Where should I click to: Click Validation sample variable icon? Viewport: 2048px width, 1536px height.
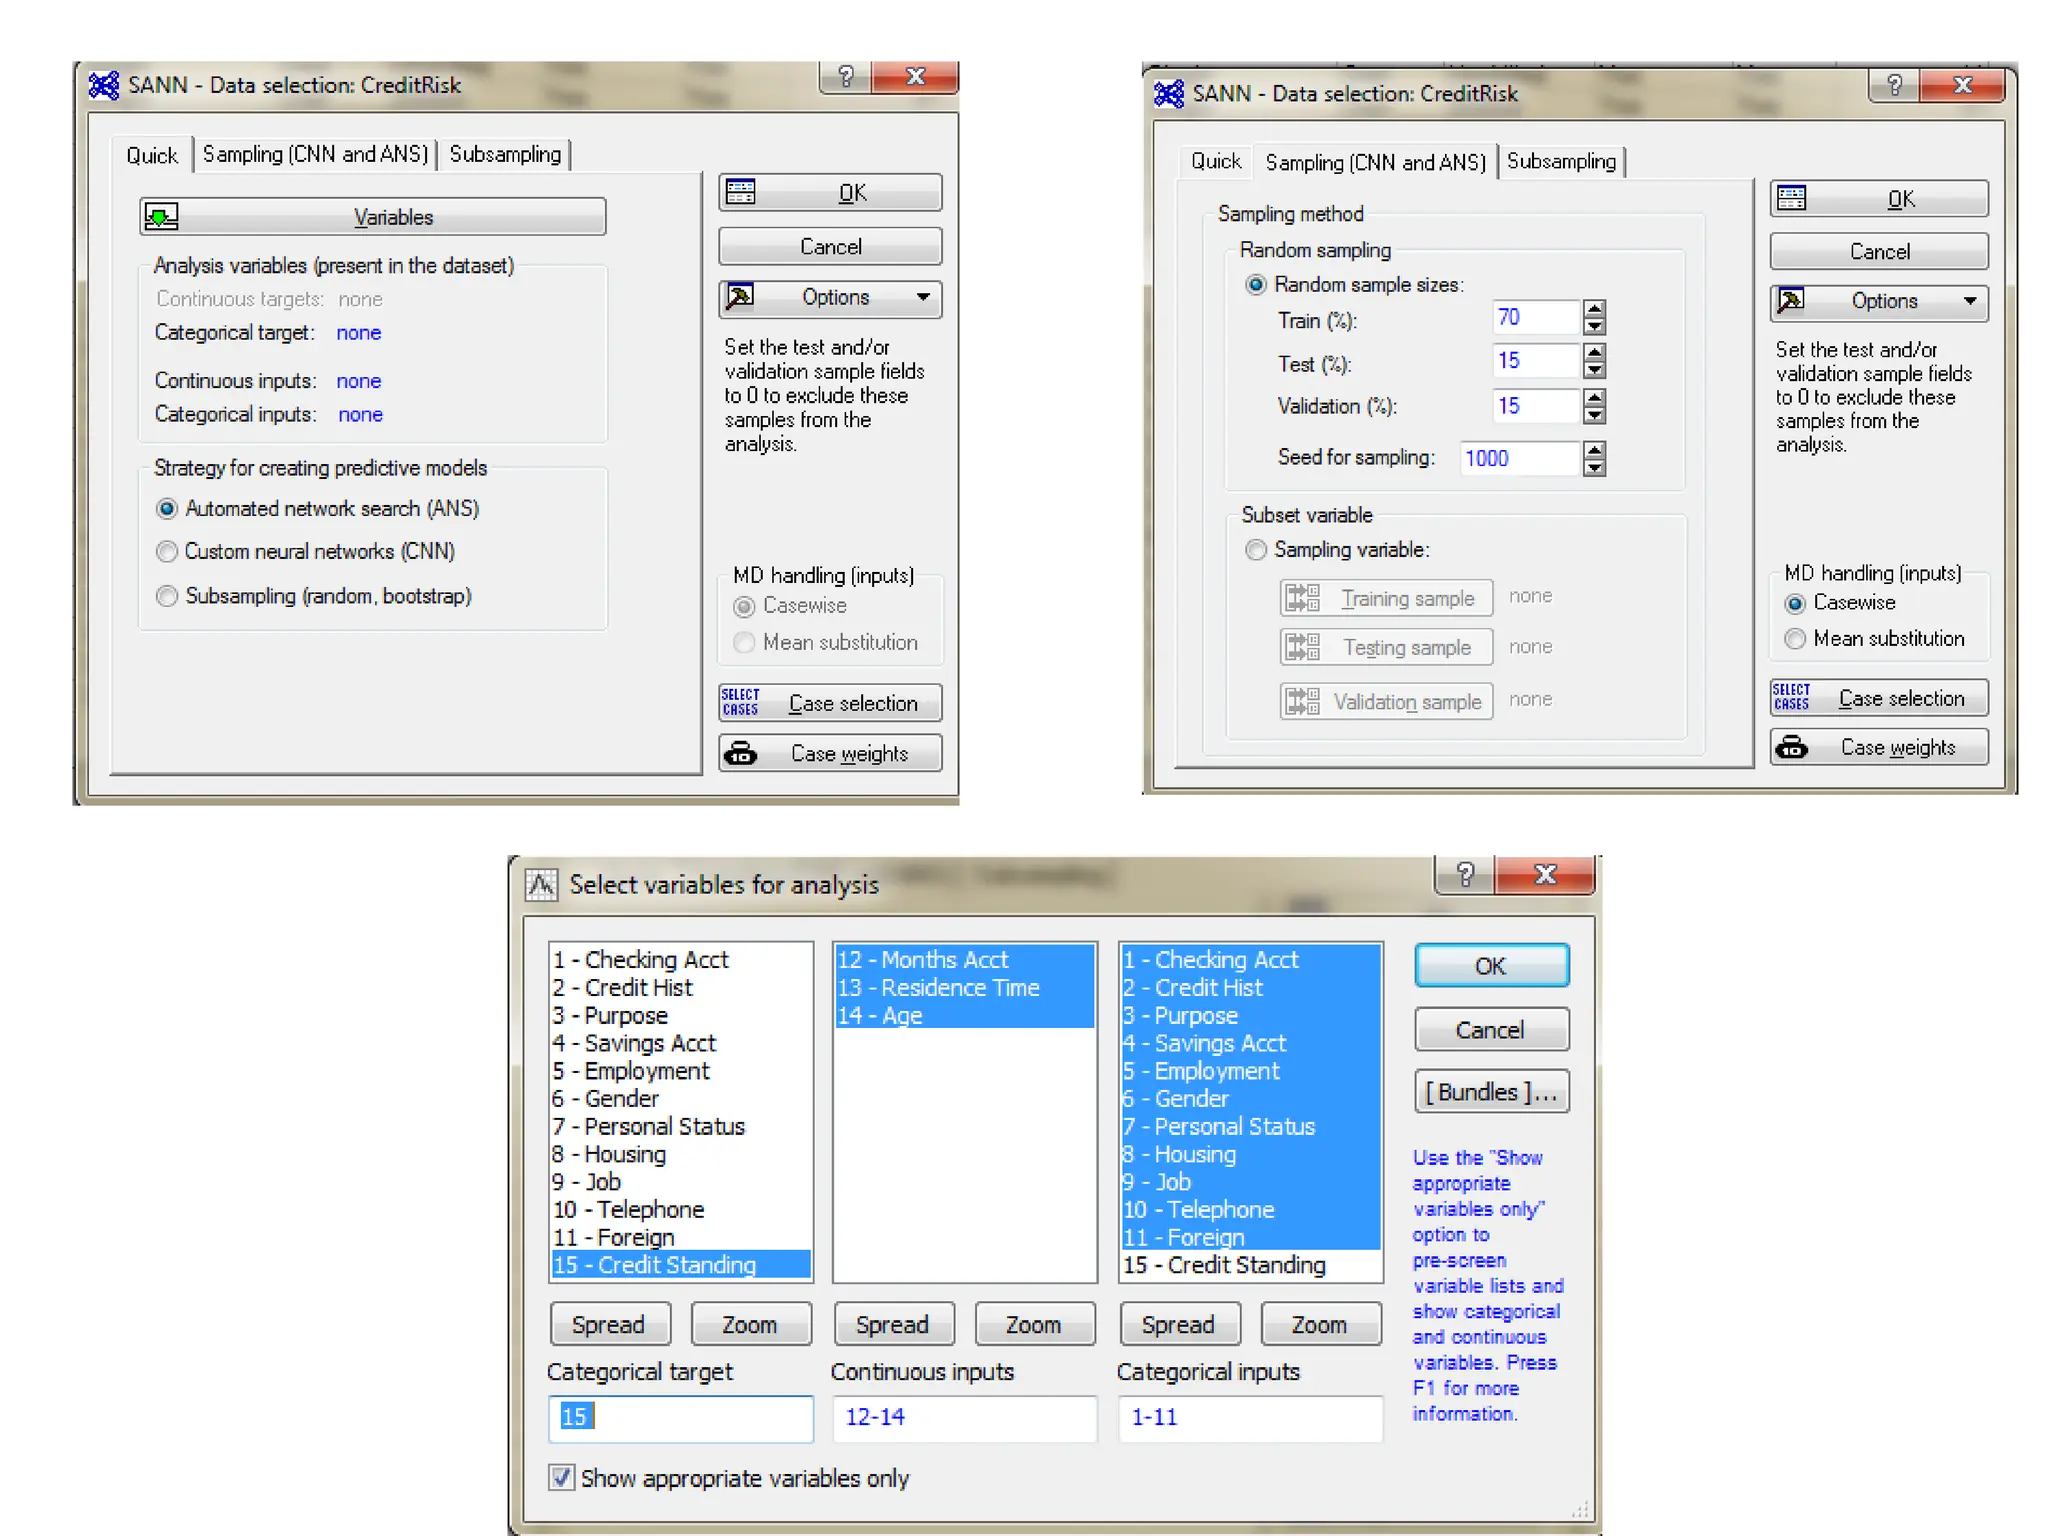point(1302,701)
